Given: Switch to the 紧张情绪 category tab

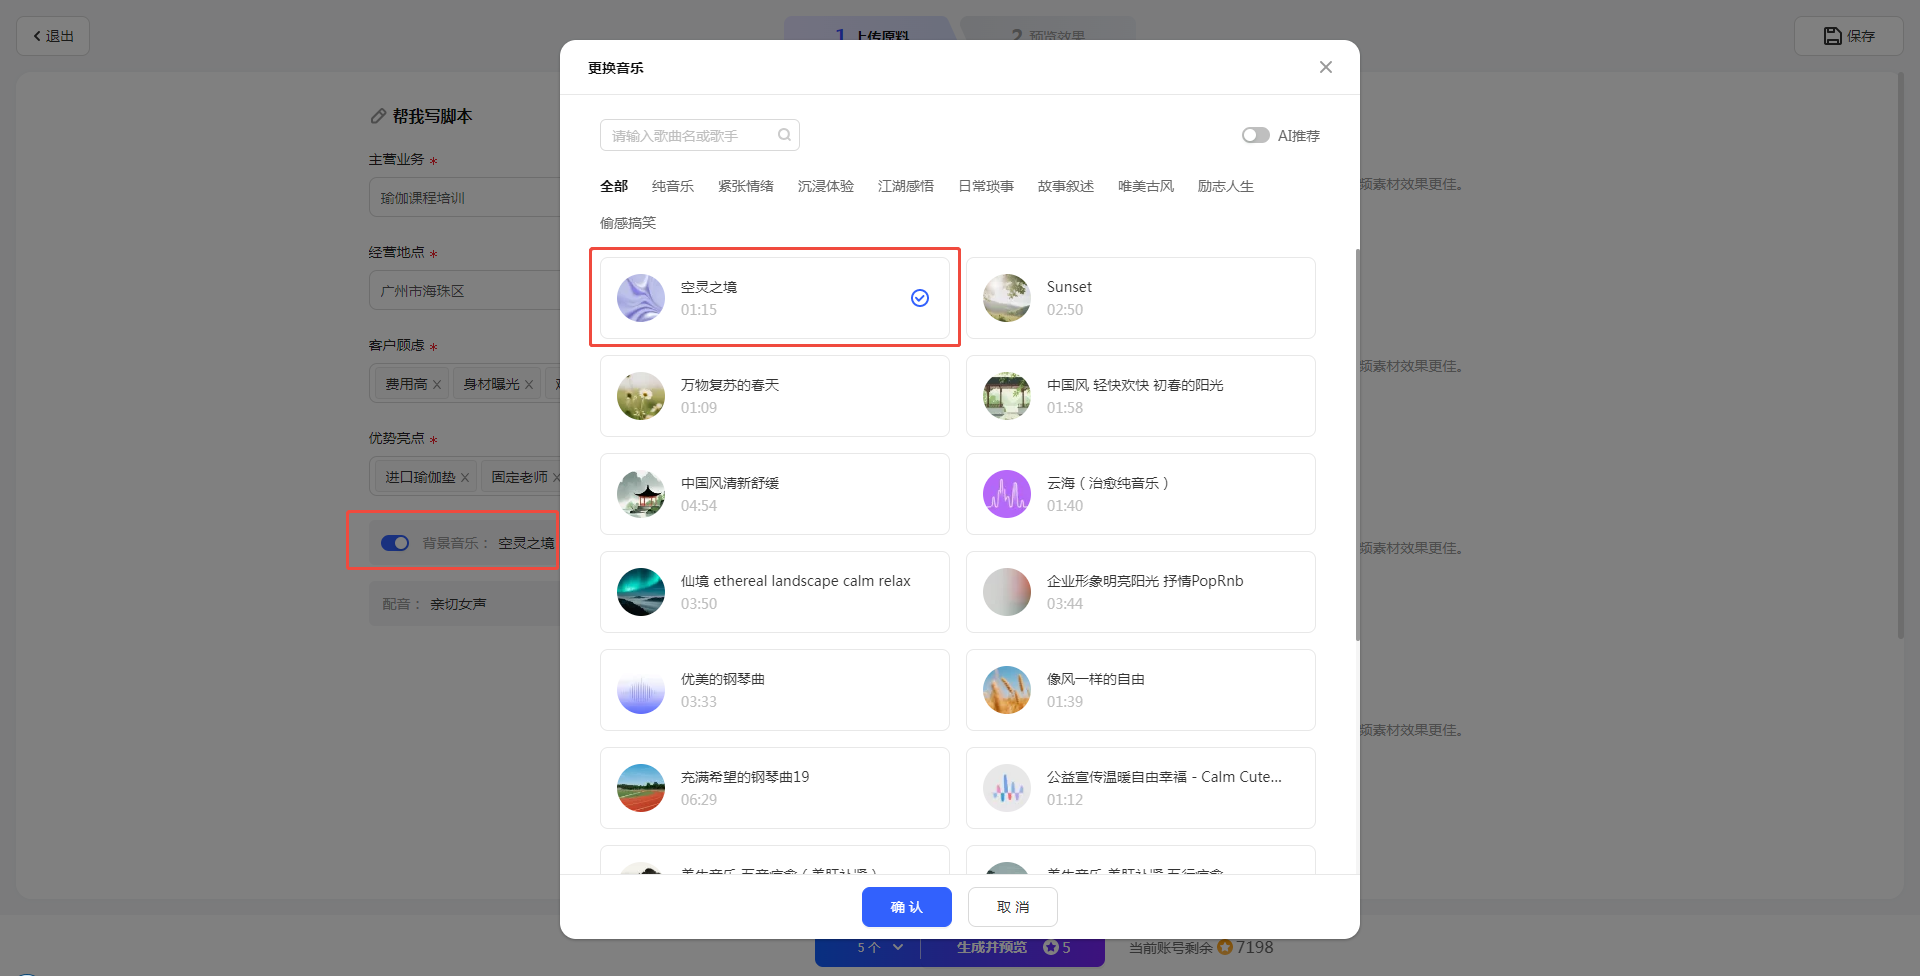Looking at the screenshot, I should [746, 186].
